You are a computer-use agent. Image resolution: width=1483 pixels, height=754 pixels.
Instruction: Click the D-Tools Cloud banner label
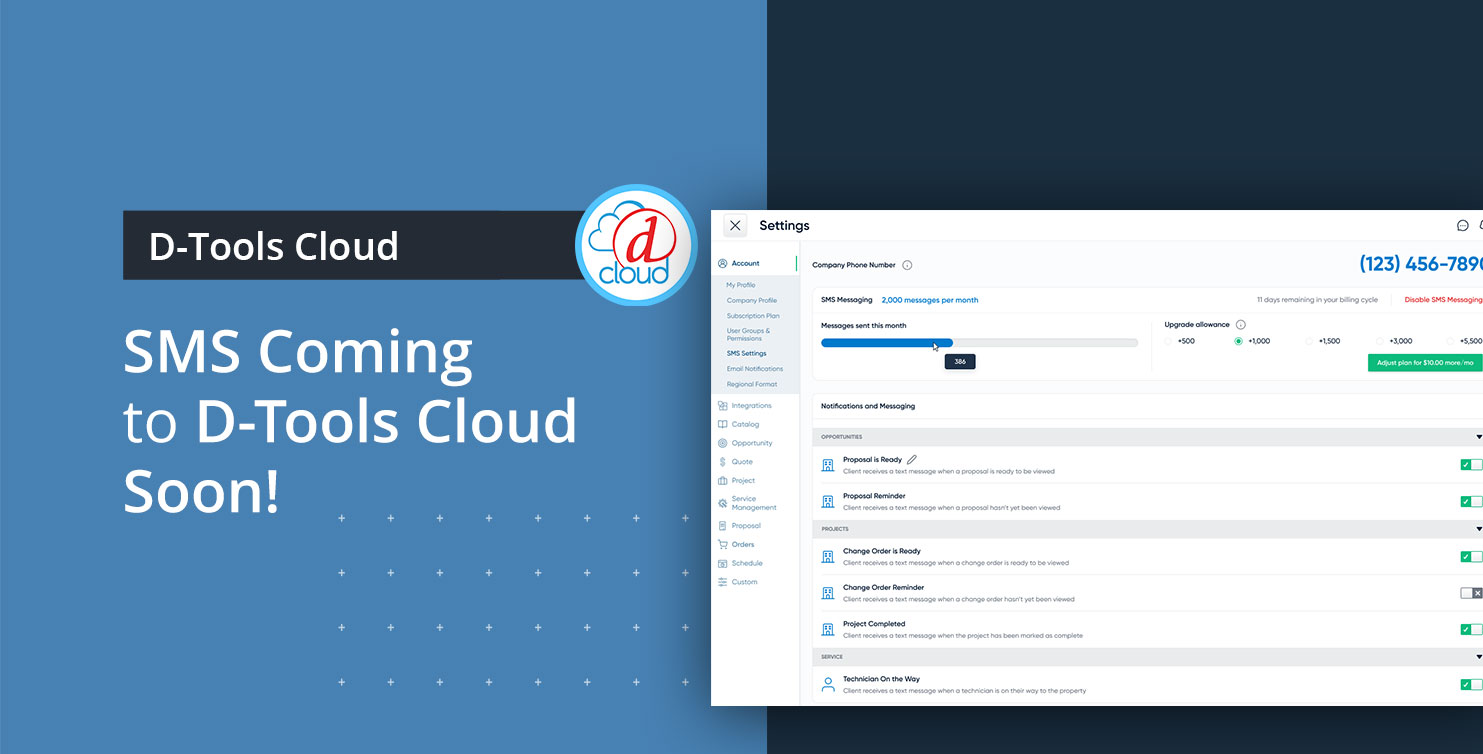[x=273, y=246]
